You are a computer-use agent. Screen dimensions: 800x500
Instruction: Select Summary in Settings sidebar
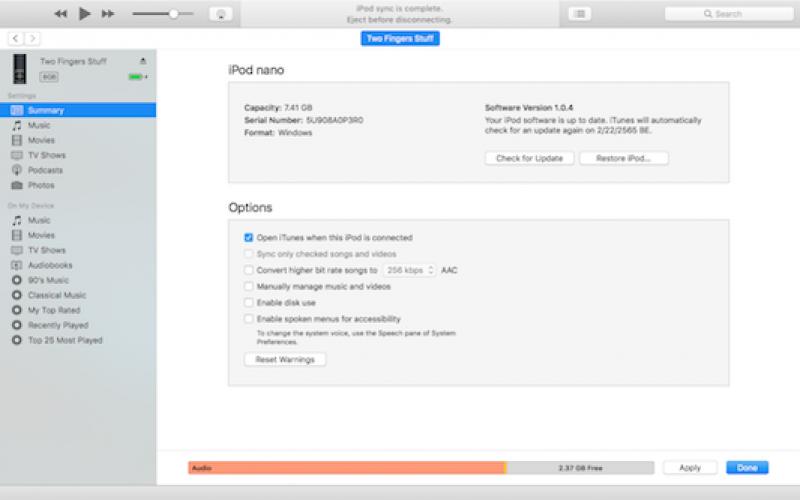click(78, 110)
